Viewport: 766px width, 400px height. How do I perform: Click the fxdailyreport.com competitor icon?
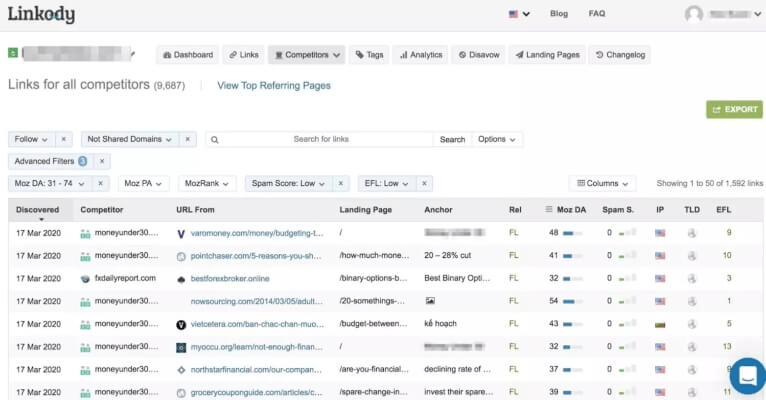pyautogui.click(x=85, y=279)
